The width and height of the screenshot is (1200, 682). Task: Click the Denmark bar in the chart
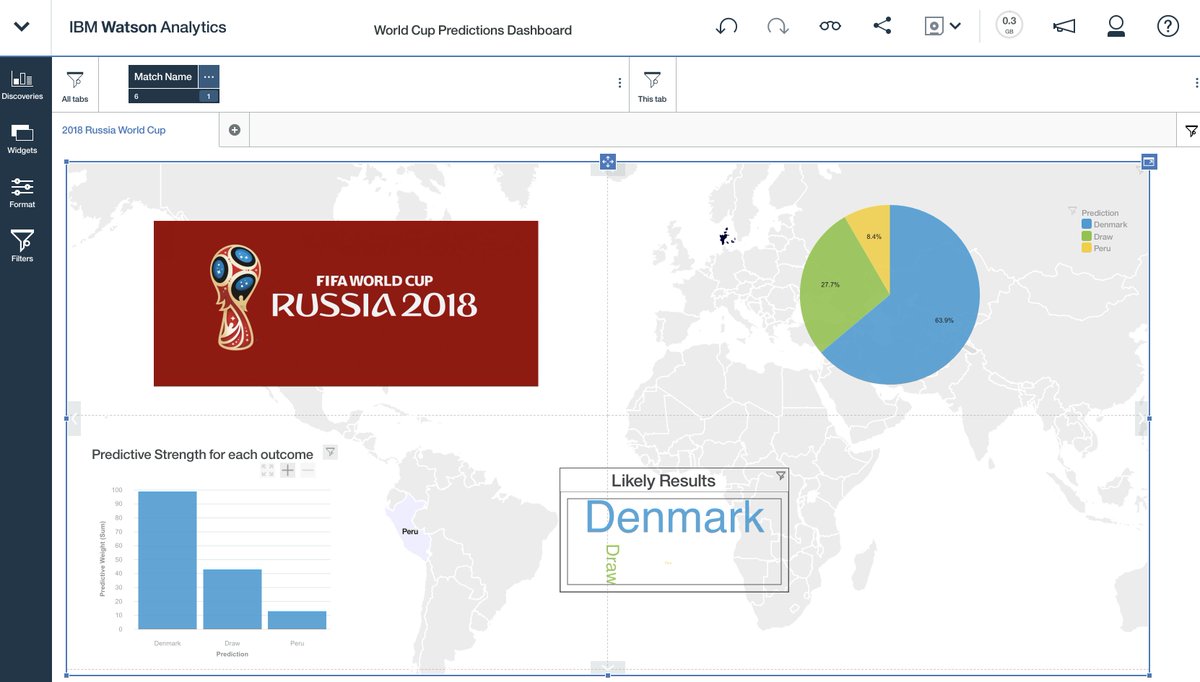pos(168,560)
